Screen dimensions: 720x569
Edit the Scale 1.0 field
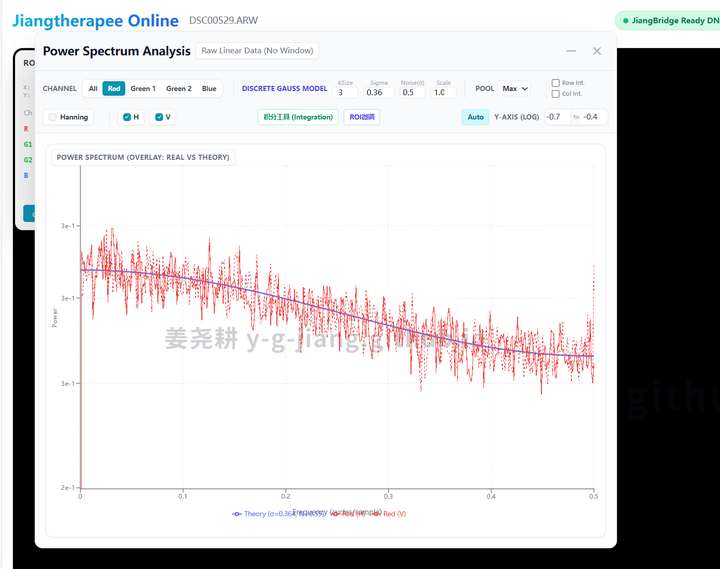pos(443,92)
